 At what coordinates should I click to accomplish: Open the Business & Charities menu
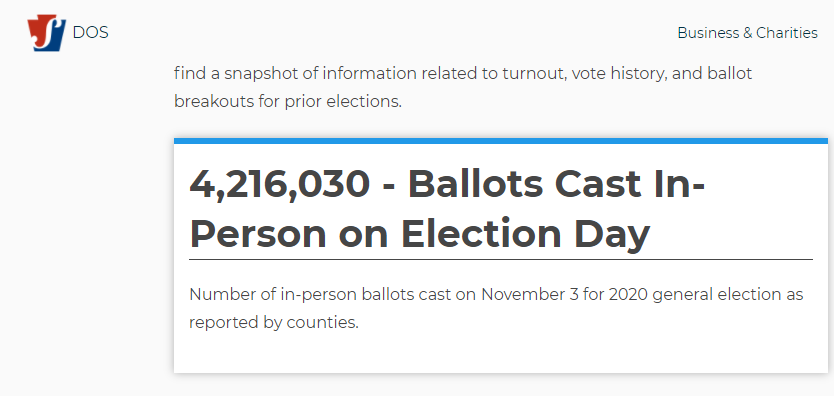[x=747, y=33]
